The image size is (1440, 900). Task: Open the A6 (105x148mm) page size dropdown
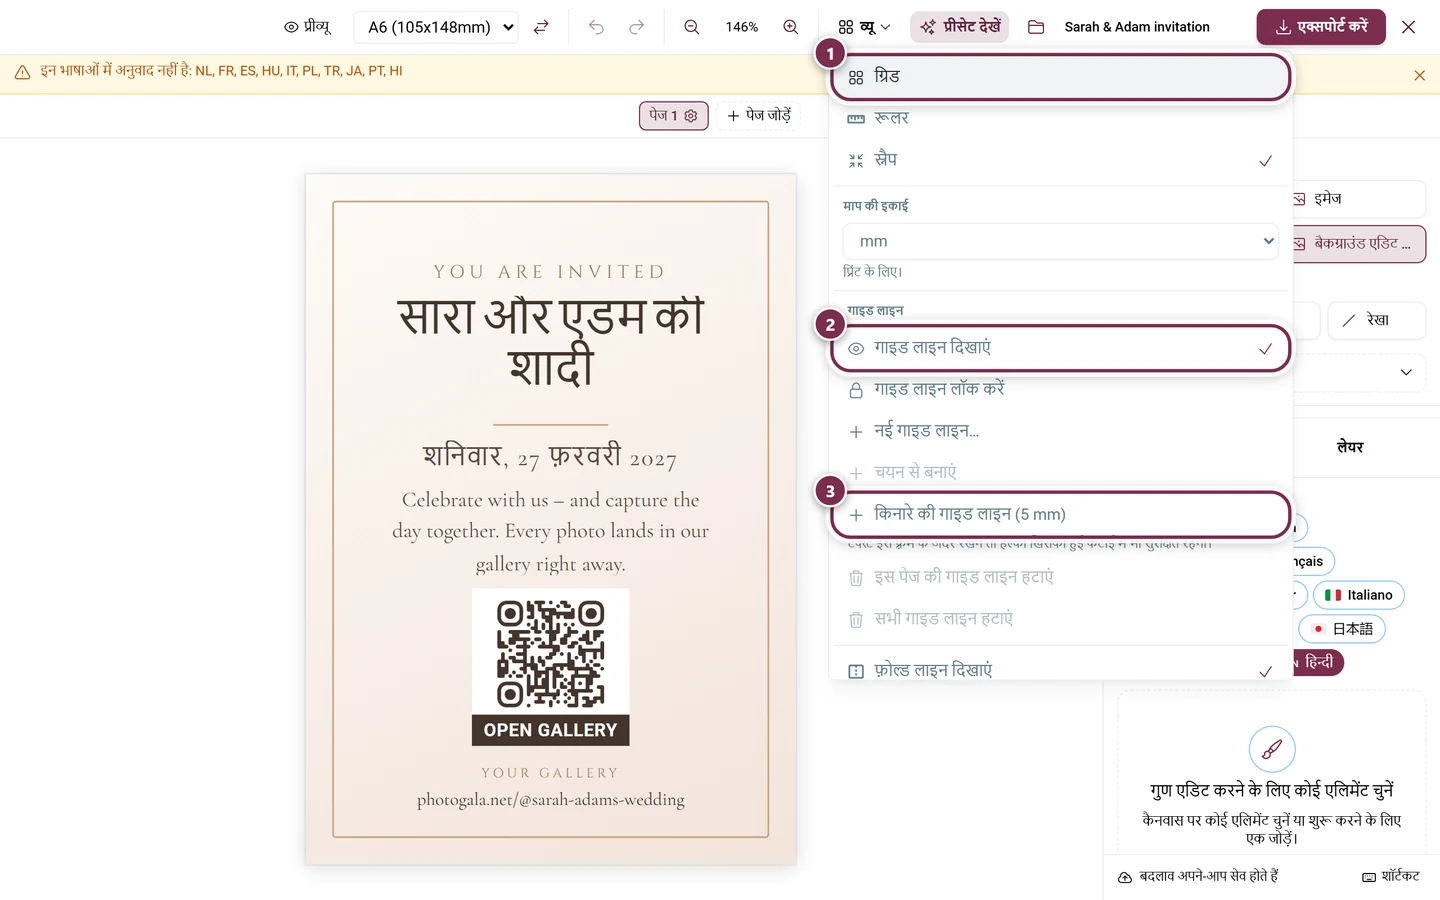coord(436,27)
